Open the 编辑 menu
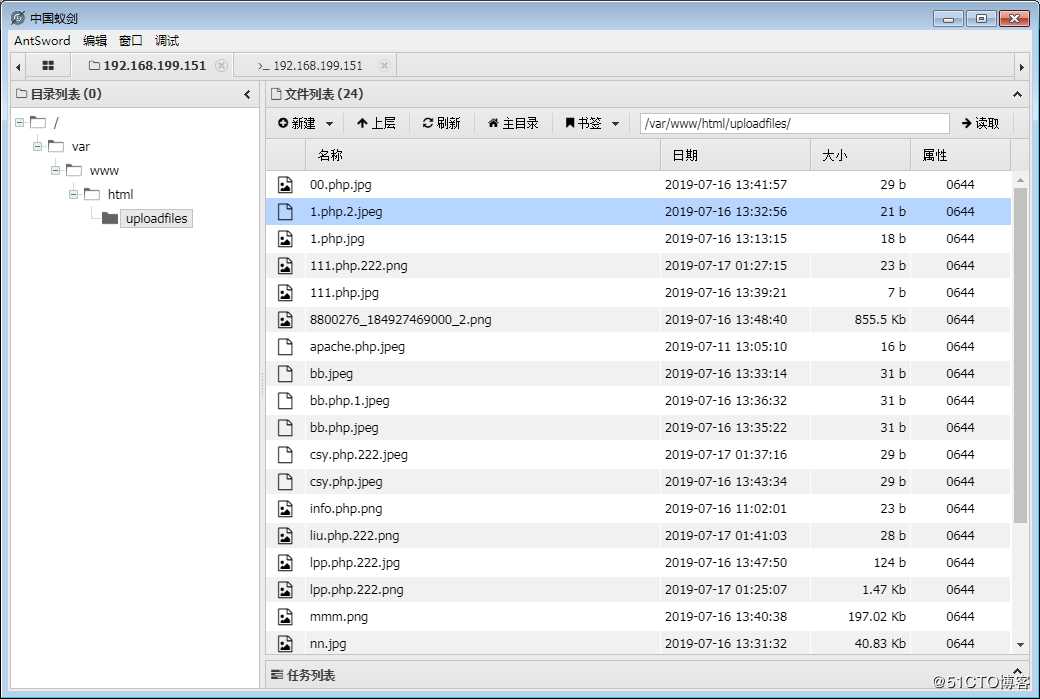This screenshot has width=1040, height=699. pos(95,40)
